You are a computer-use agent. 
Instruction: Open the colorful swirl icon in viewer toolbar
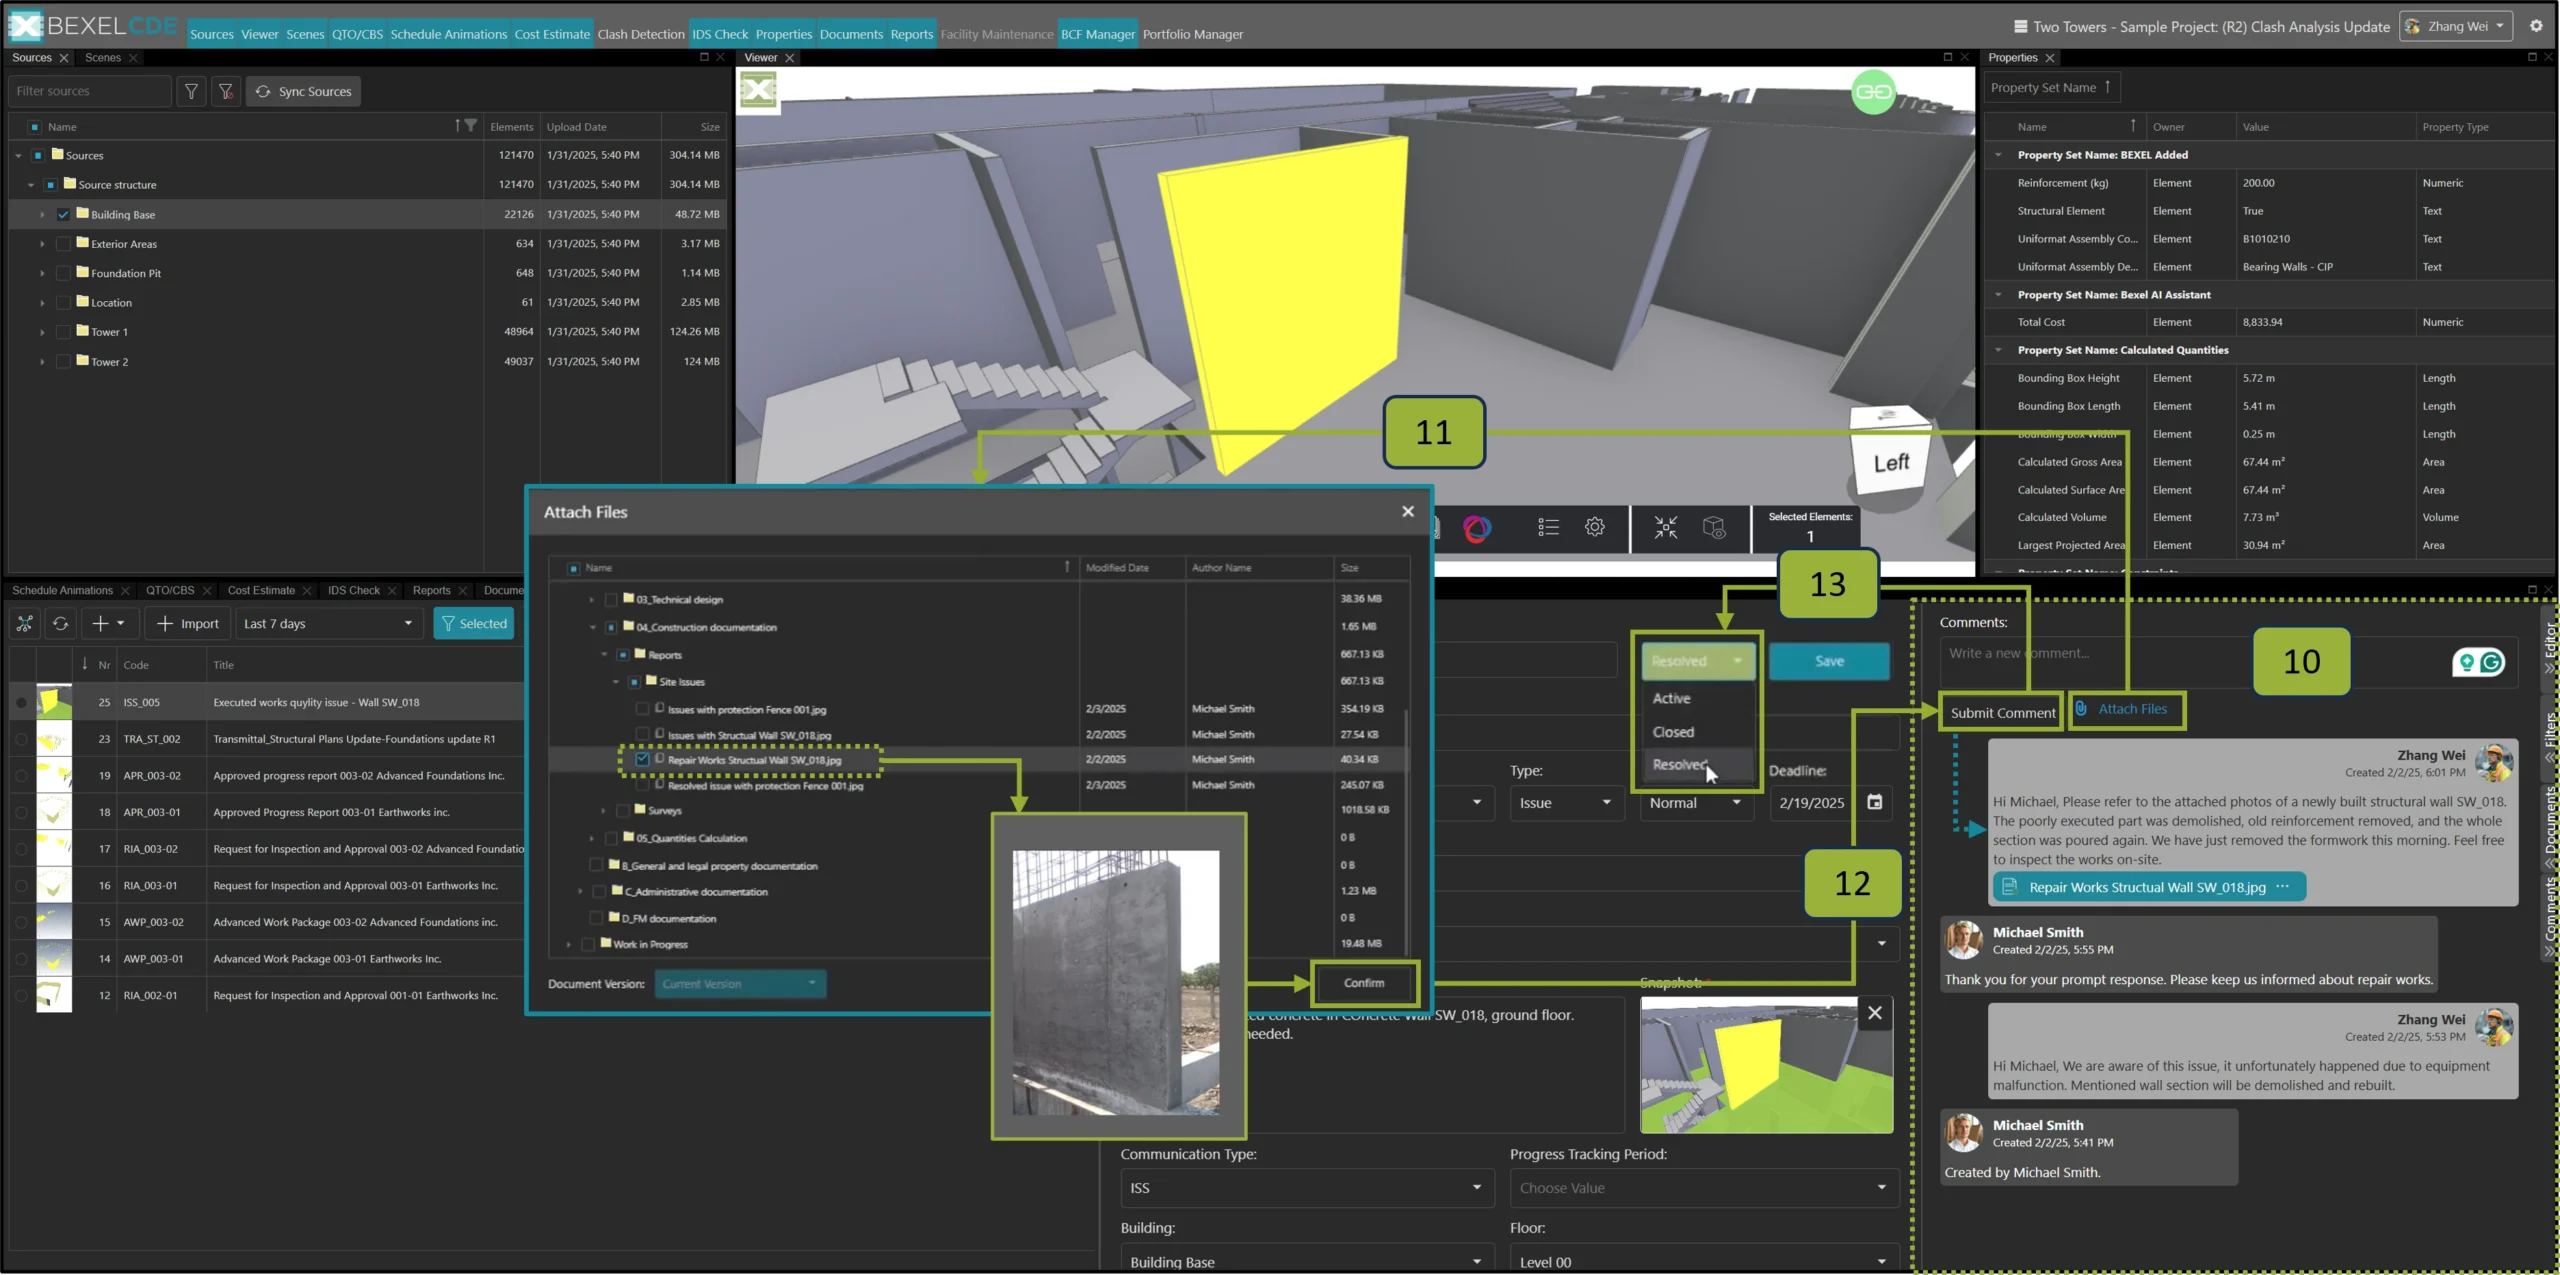pyautogui.click(x=1477, y=528)
